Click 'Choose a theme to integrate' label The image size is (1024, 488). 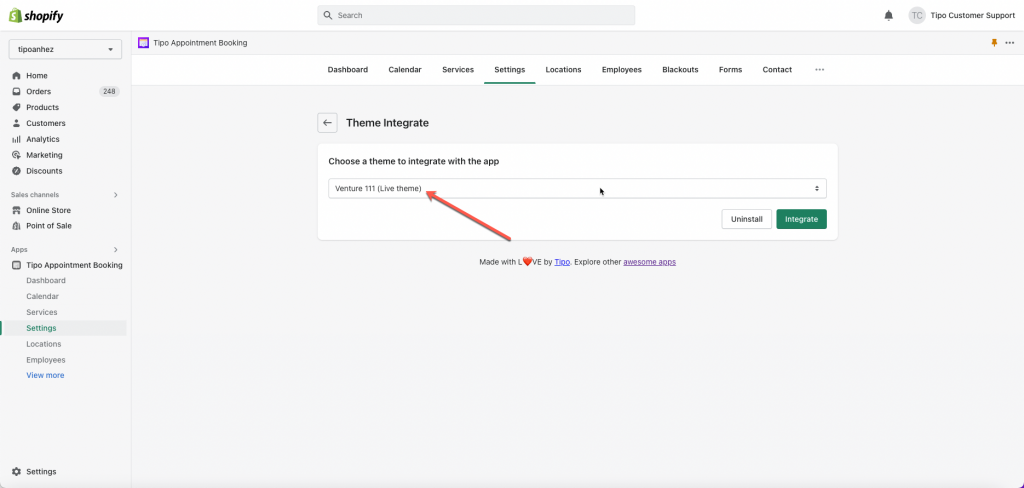(x=413, y=161)
